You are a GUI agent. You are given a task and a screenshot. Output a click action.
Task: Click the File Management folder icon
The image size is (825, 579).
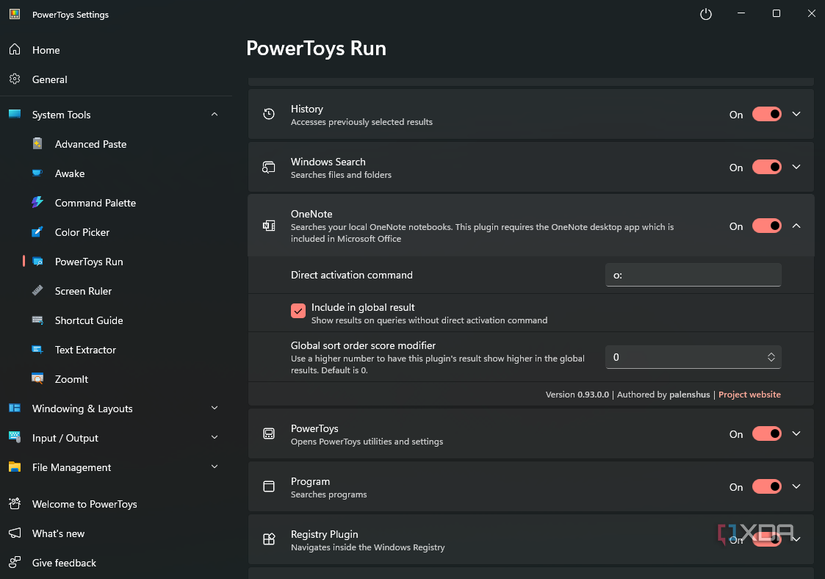point(15,467)
